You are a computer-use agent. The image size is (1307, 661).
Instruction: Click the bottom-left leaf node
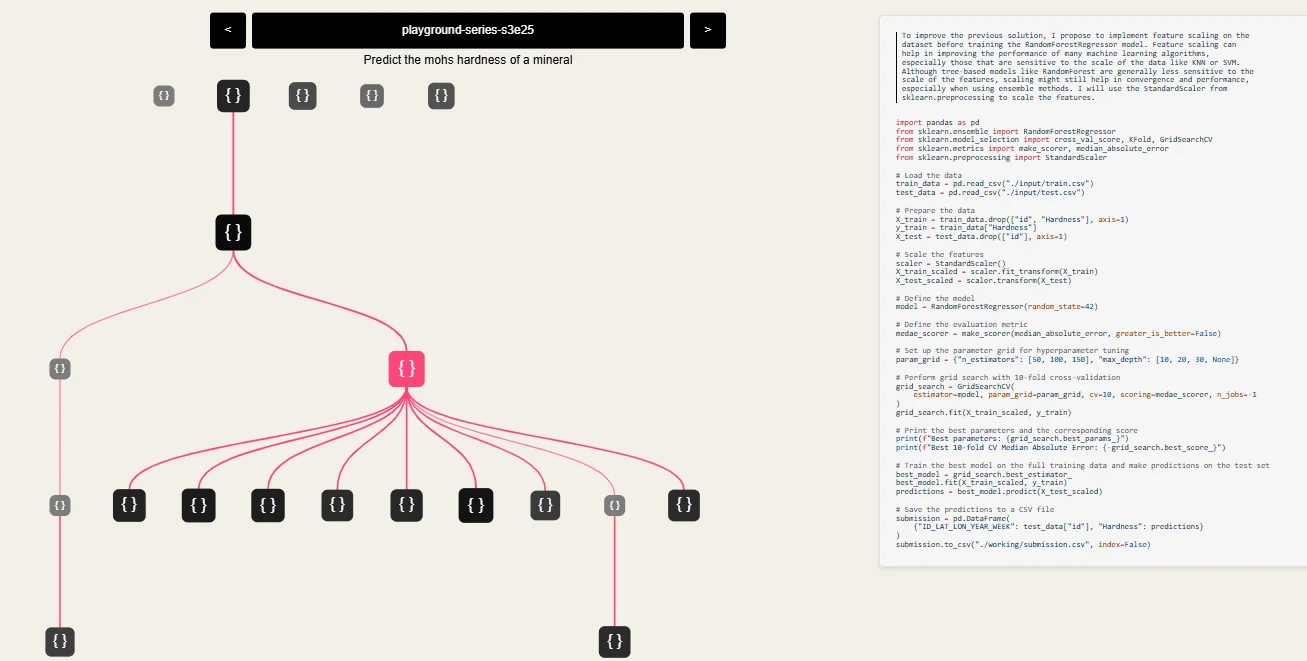pos(60,641)
